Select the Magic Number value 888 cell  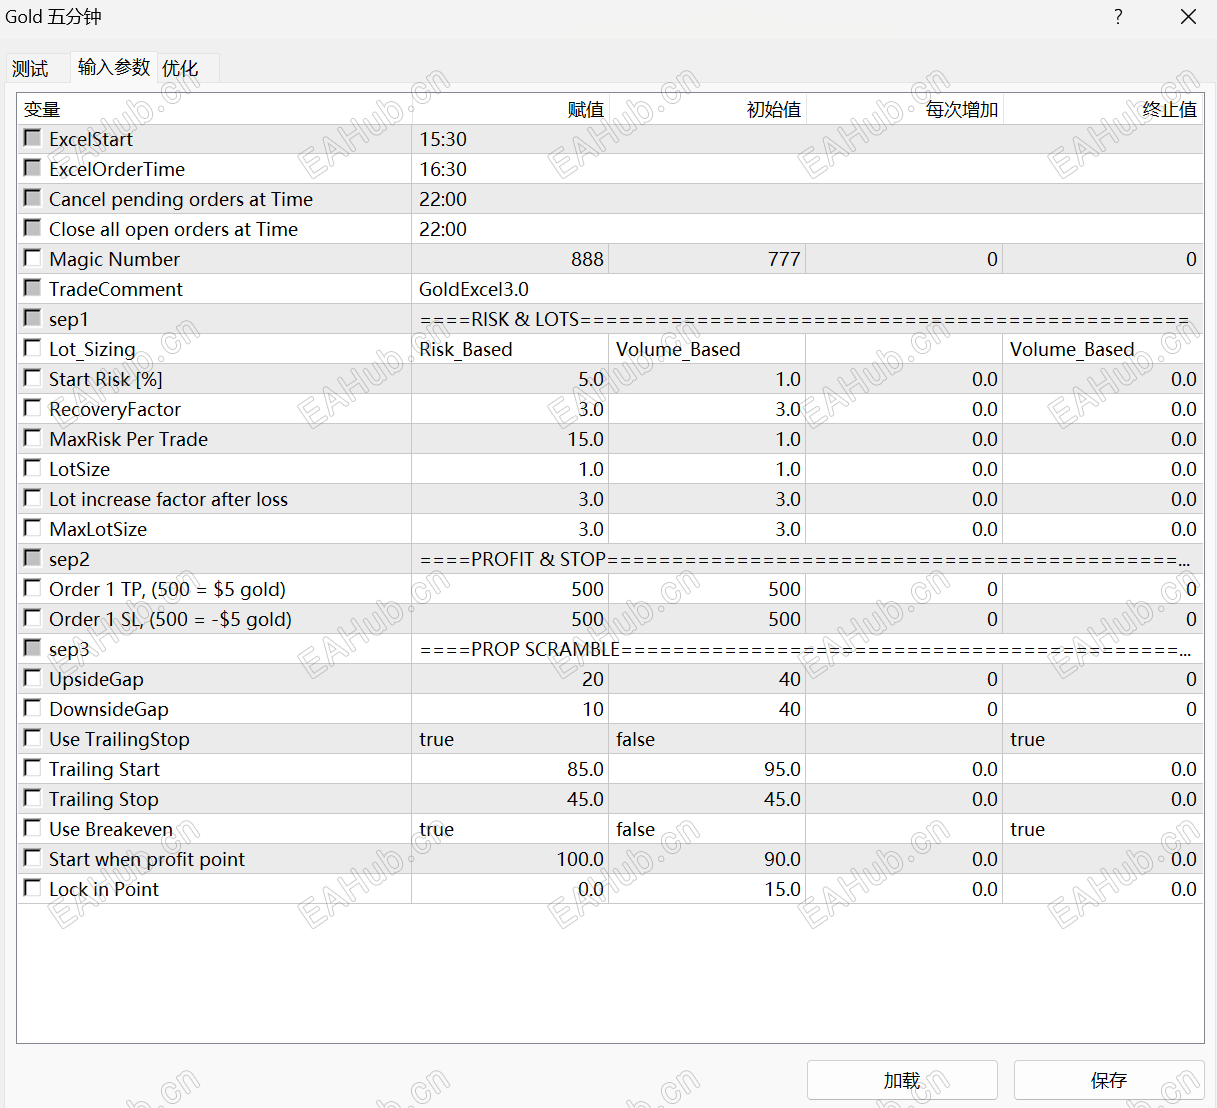click(x=510, y=259)
